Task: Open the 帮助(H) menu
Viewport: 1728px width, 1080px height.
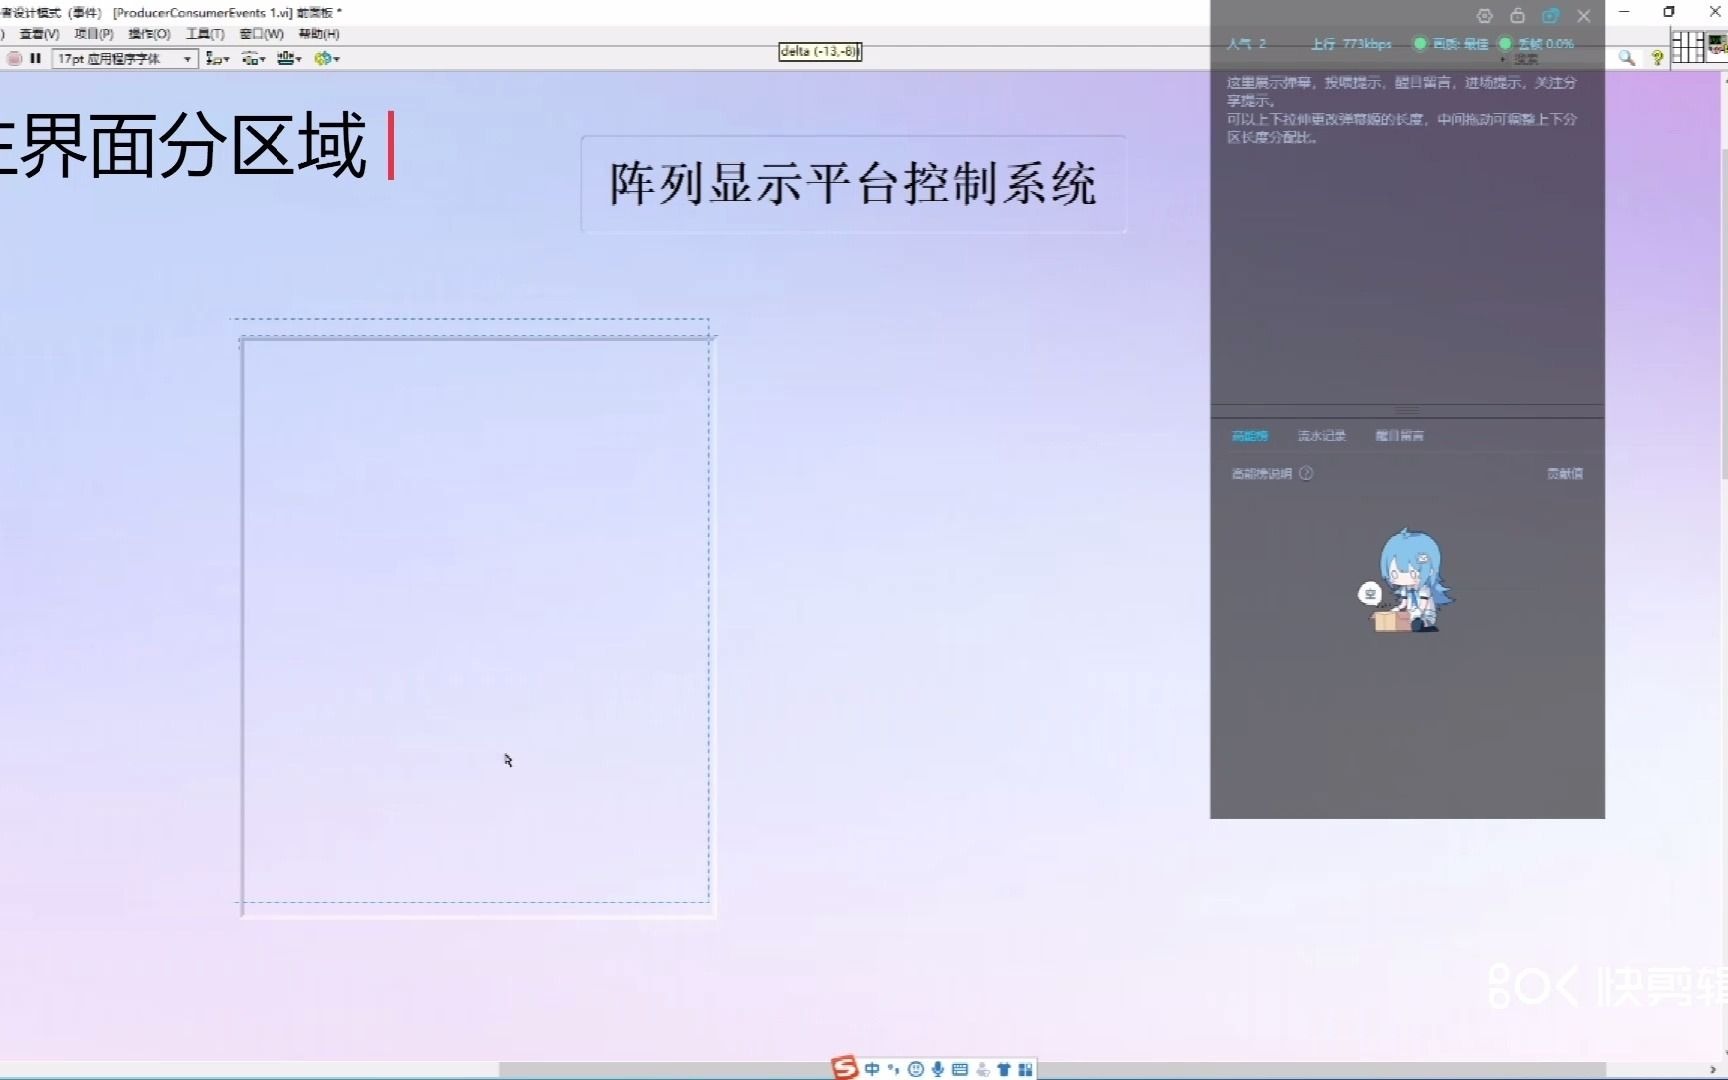Action: pyautogui.click(x=319, y=34)
